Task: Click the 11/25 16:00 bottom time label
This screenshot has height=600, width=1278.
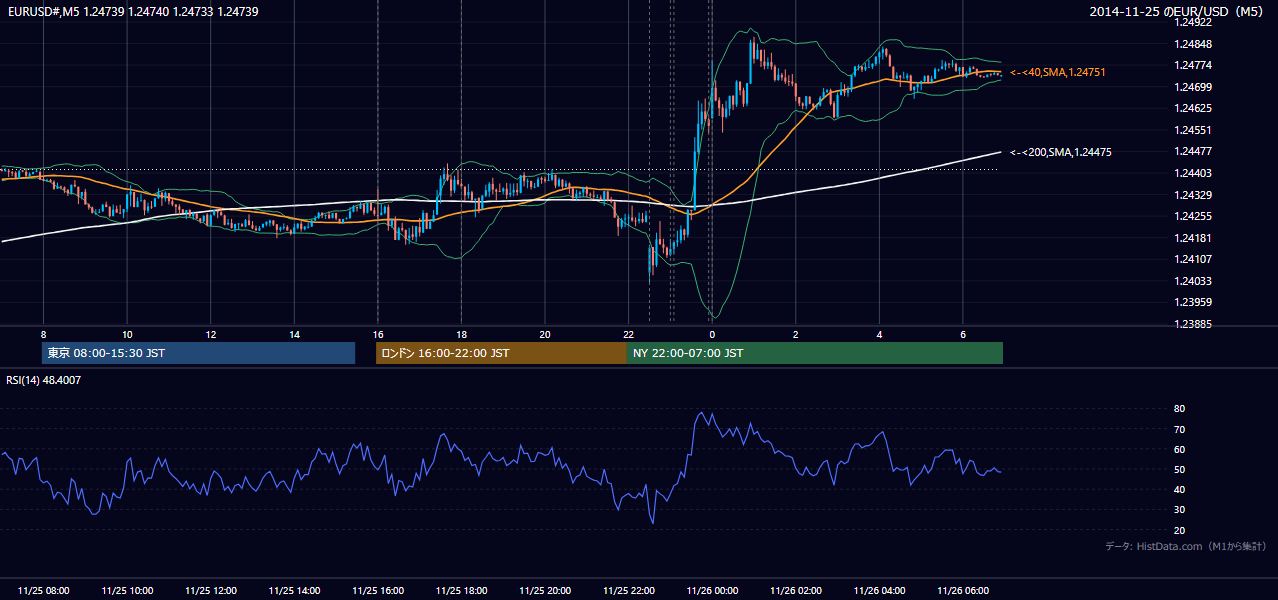Action: coord(378,591)
